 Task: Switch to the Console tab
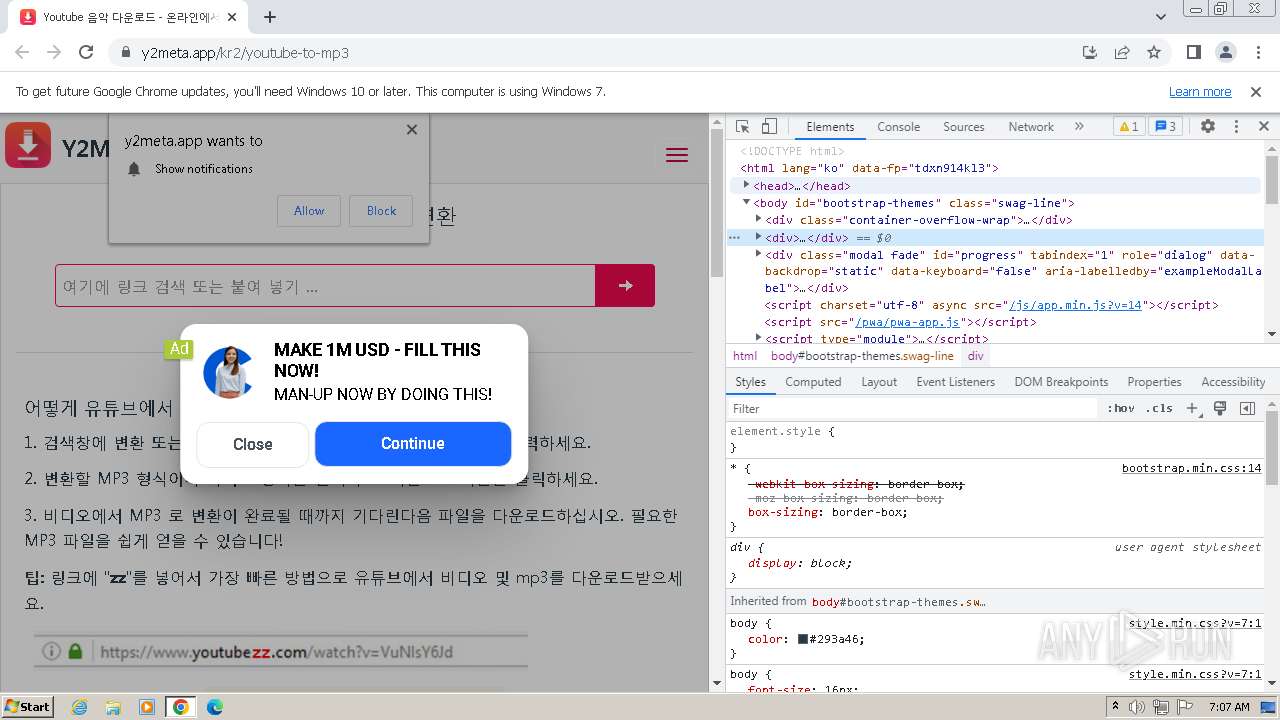point(898,127)
